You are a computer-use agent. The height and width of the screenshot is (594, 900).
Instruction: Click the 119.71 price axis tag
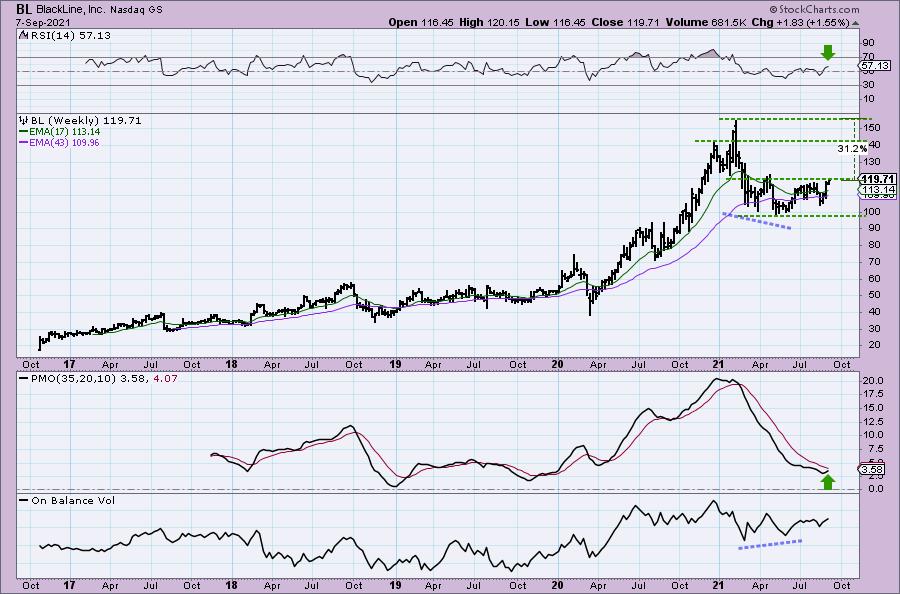tap(878, 179)
